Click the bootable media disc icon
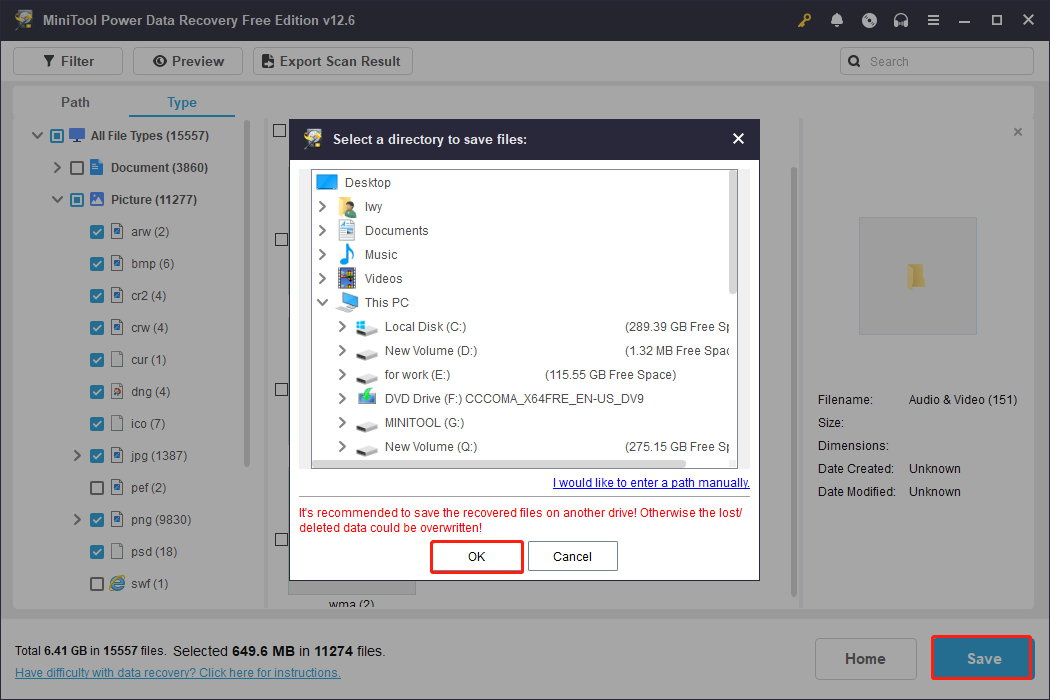 click(869, 20)
